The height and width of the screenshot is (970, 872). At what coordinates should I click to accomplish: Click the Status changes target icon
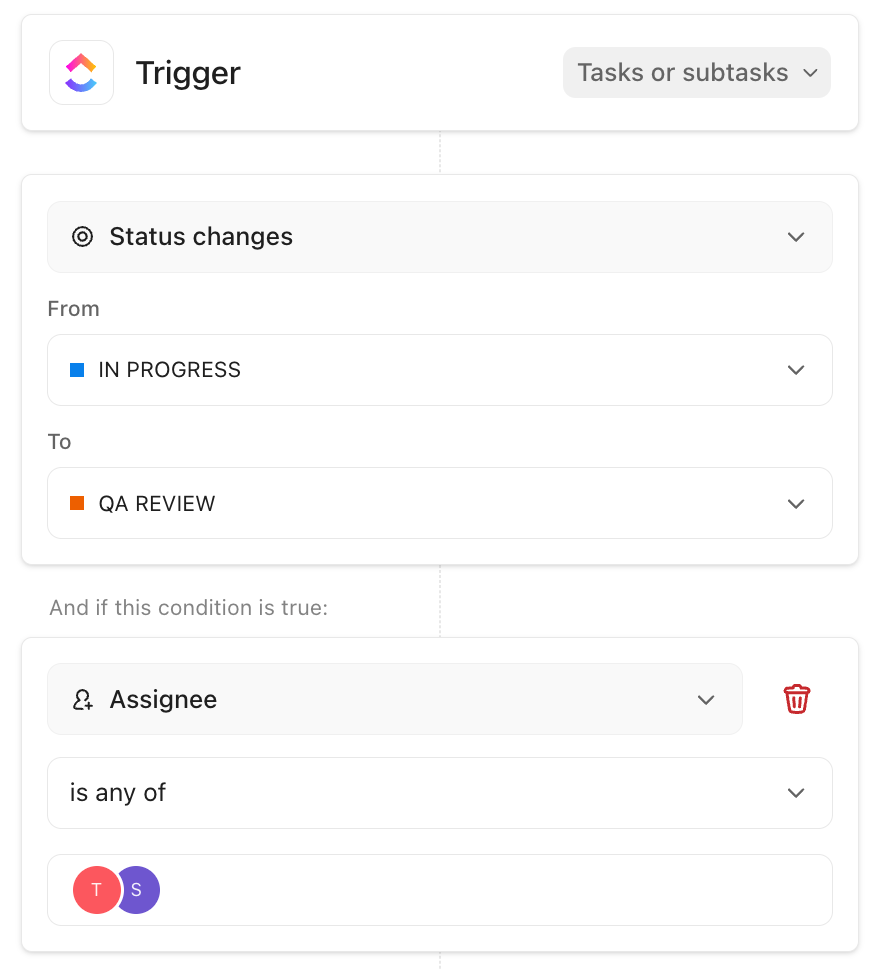[x=82, y=237]
